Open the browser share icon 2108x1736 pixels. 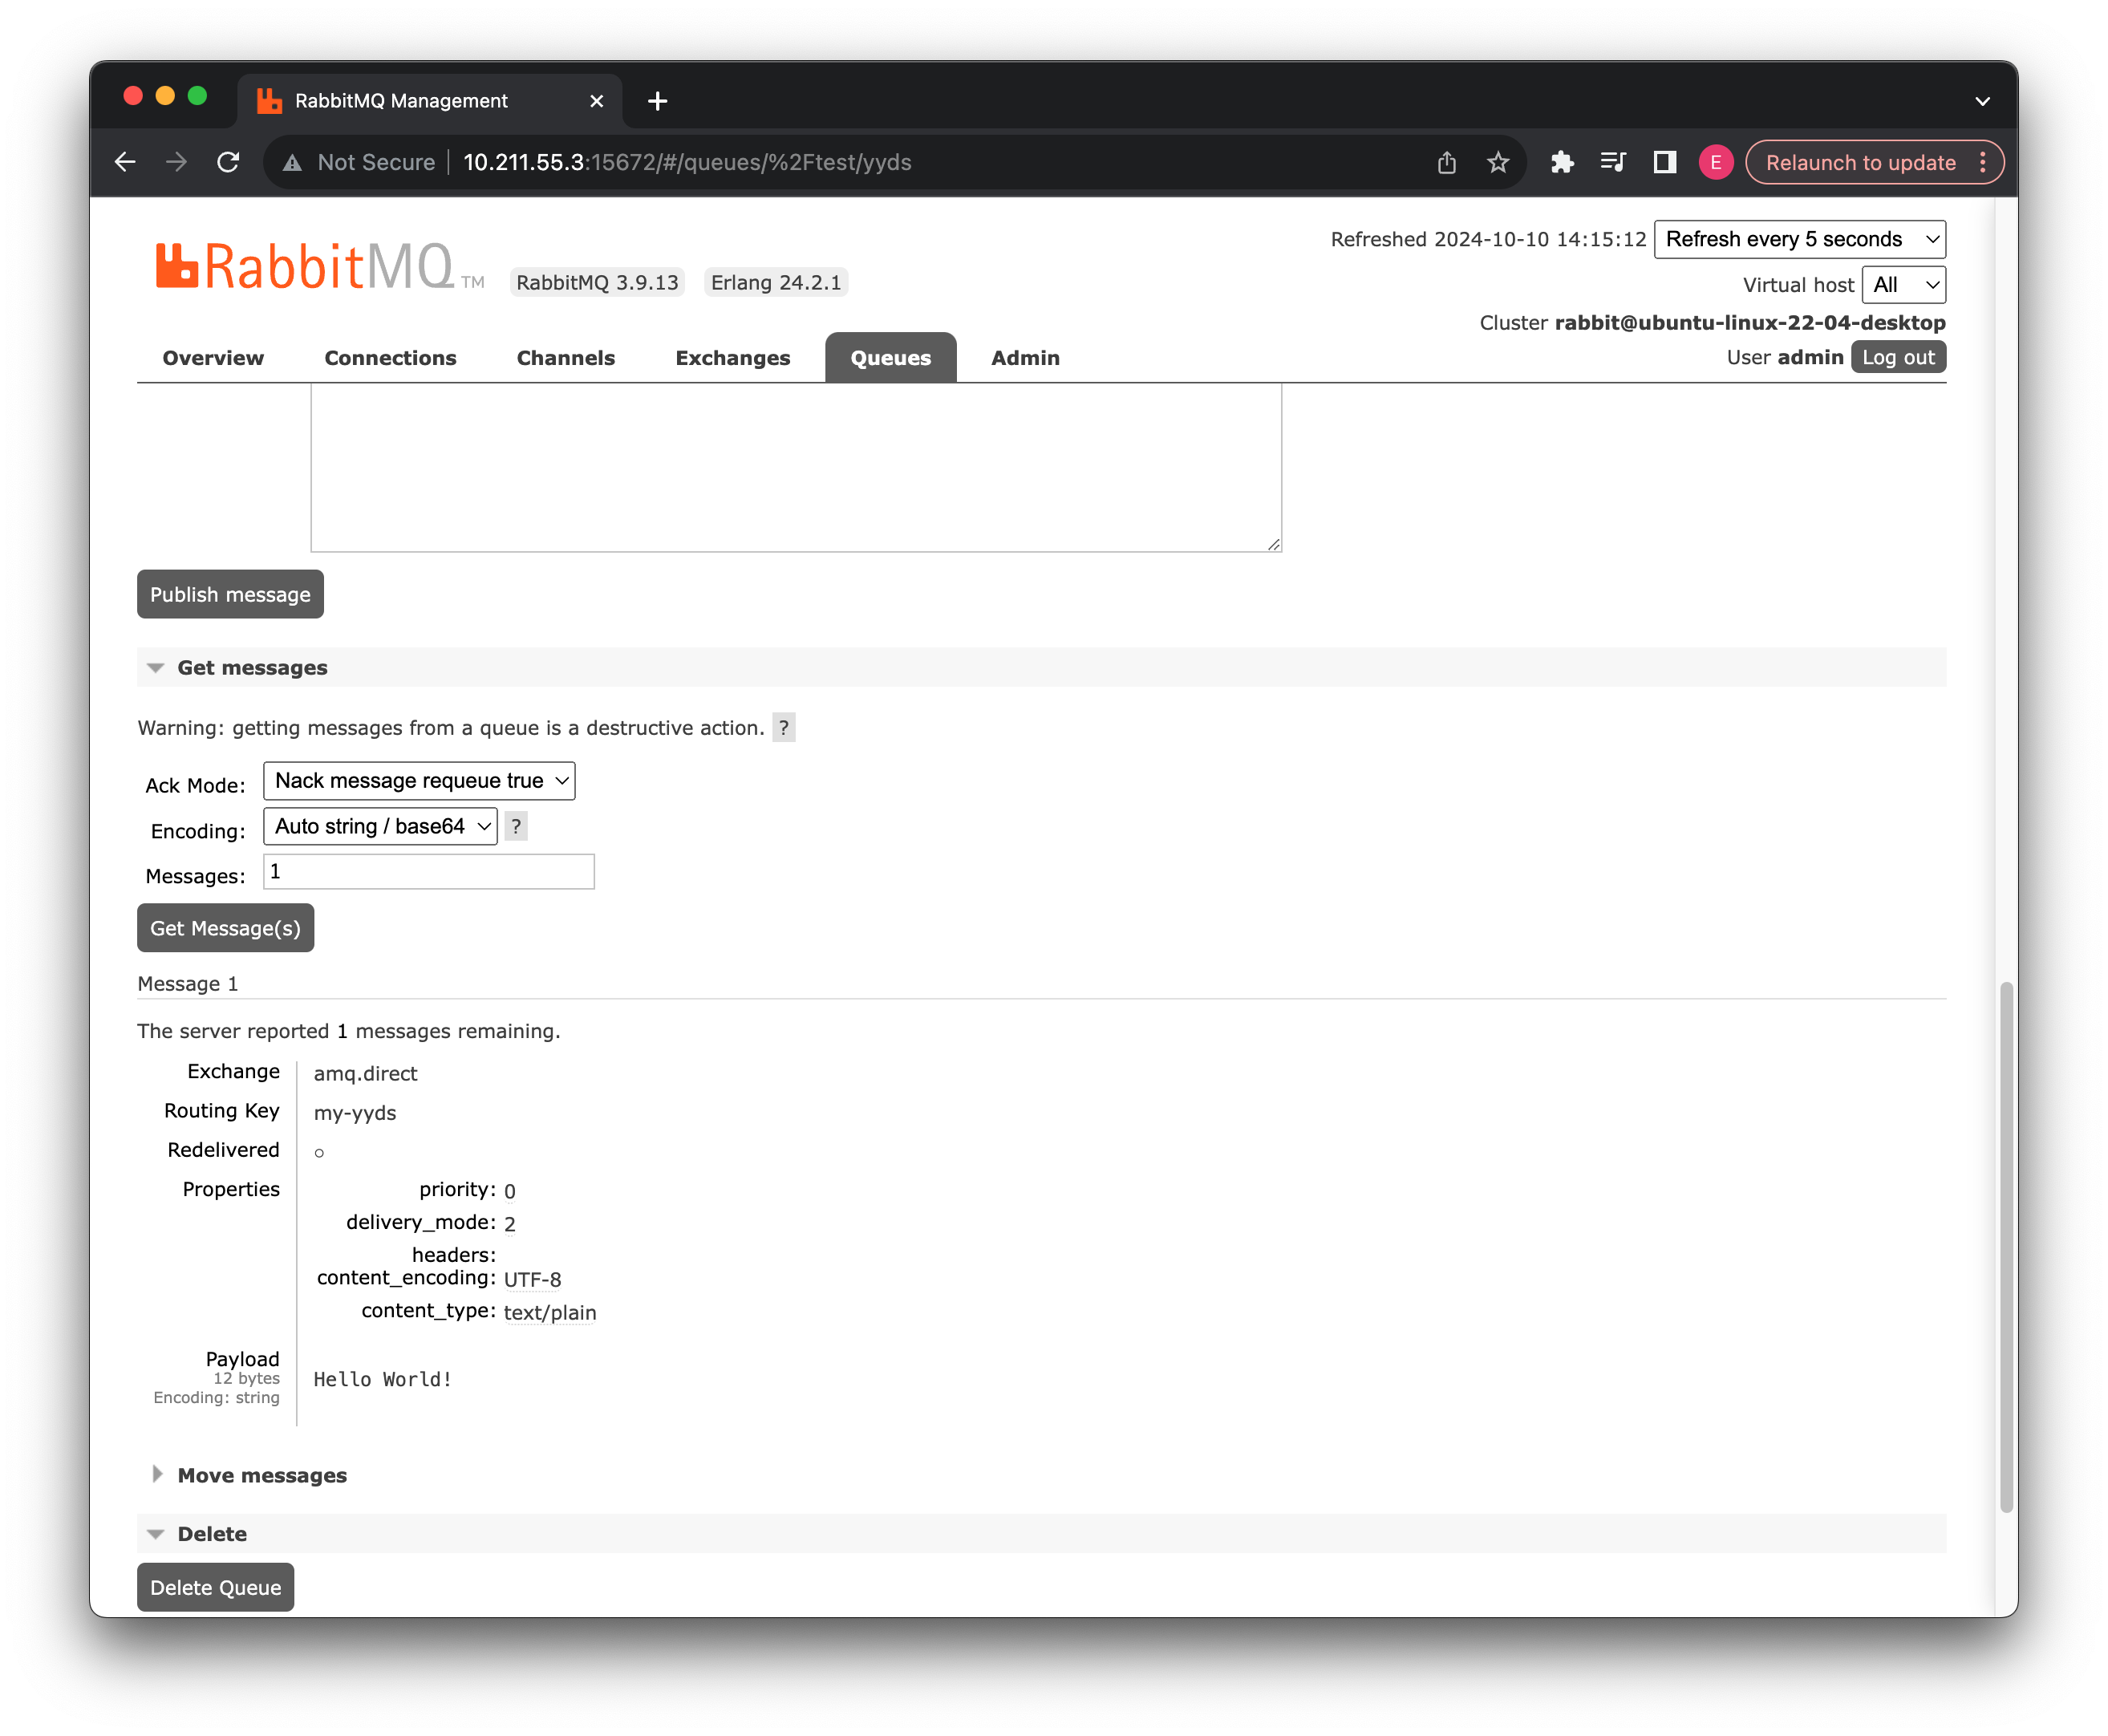point(1446,162)
